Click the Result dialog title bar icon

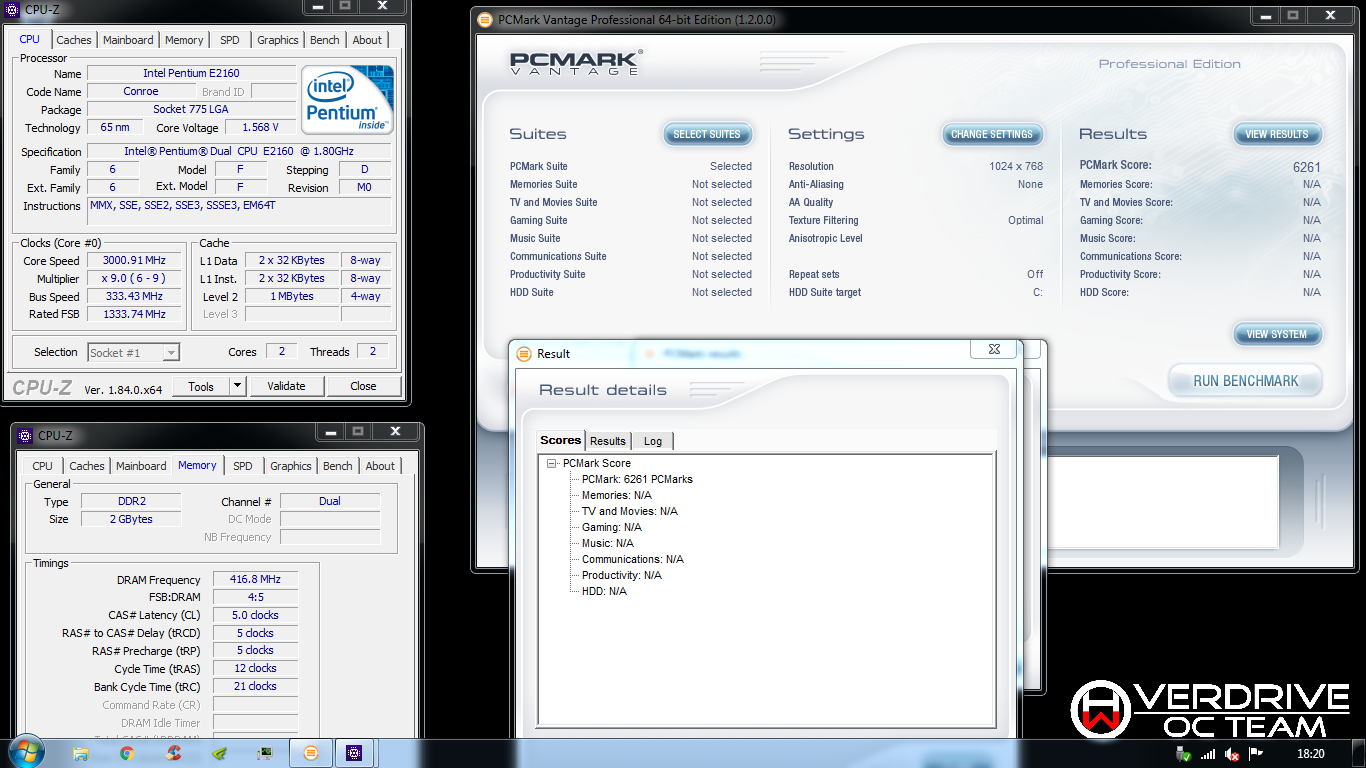[x=524, y=353]
